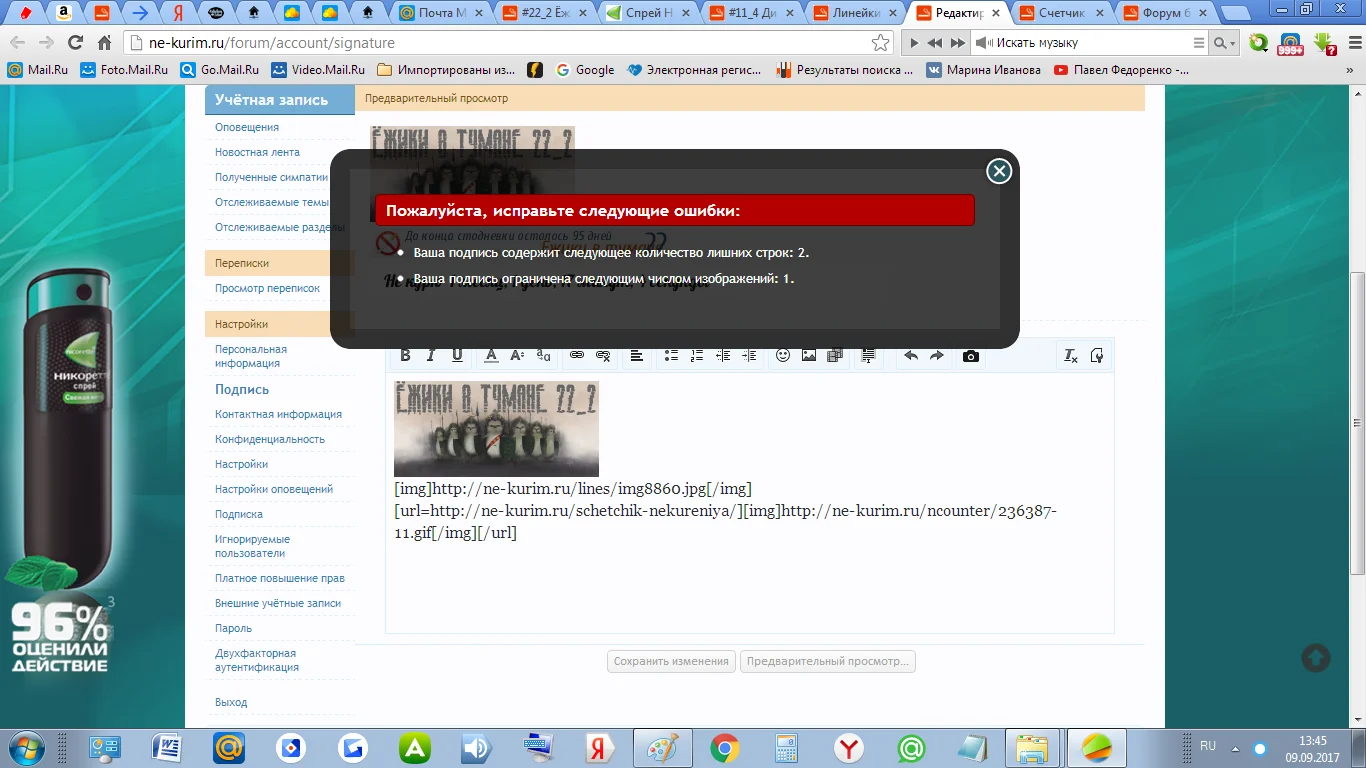
Task: Open Оповещения in account sidebar
Action: point(247,127)
